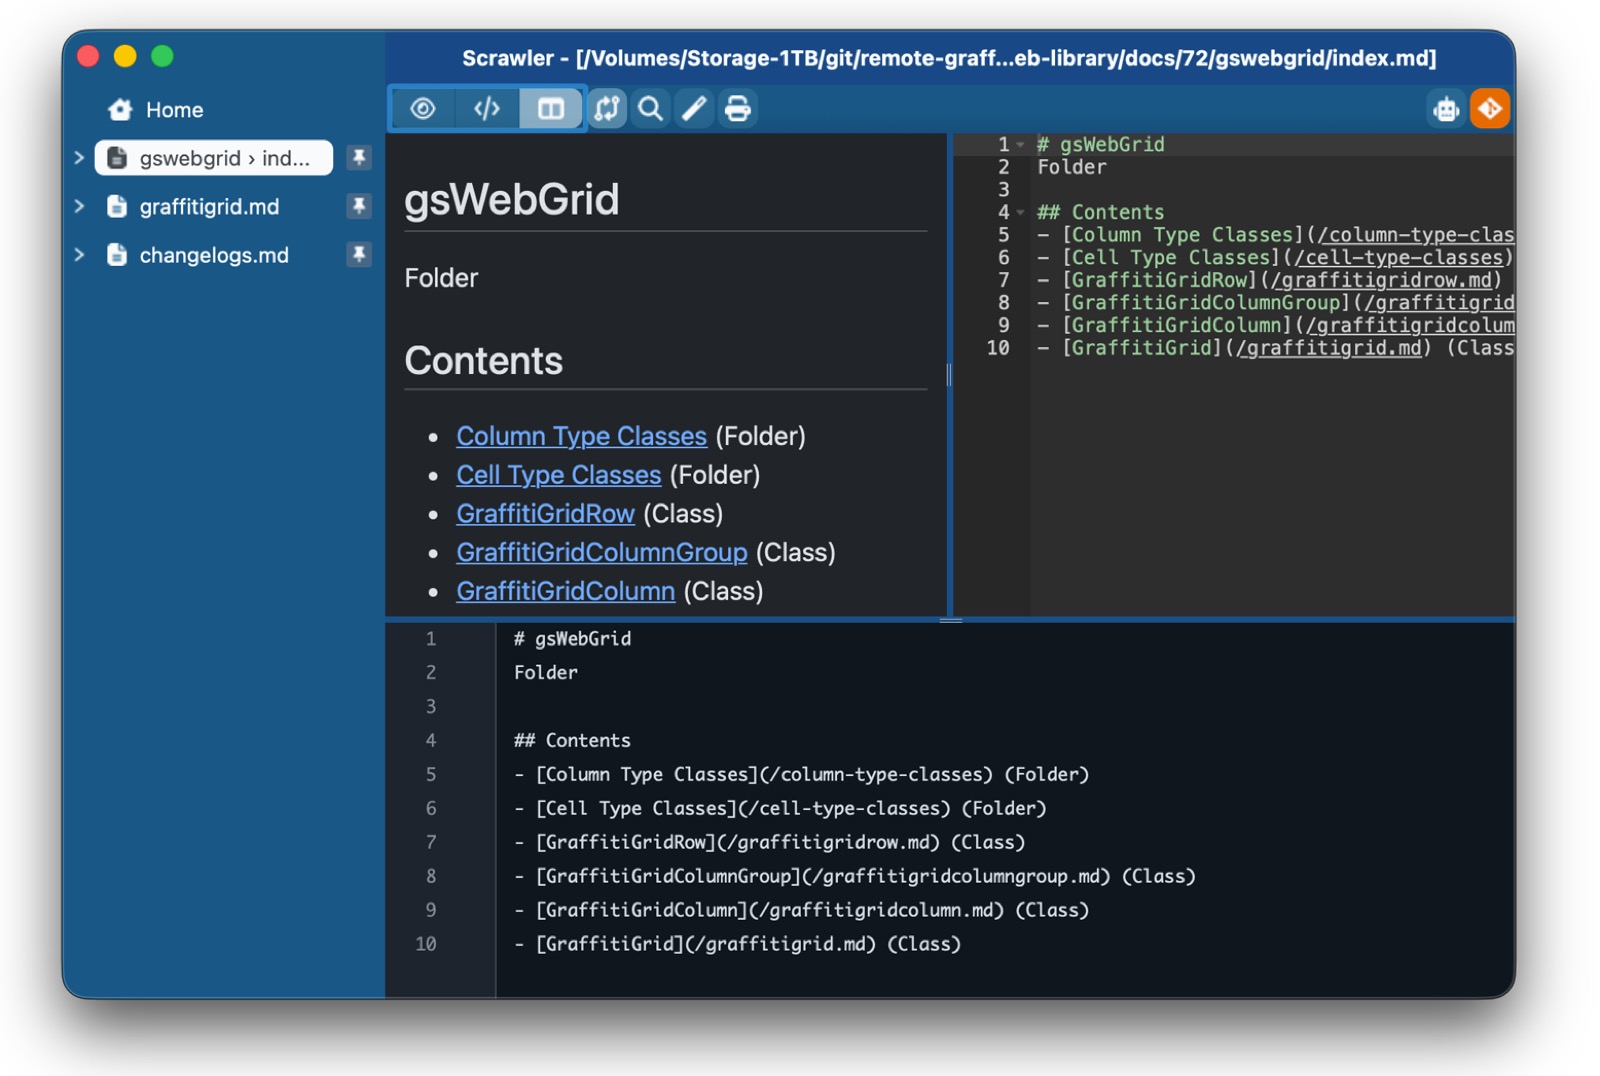1600x1076 pixels.
Task: Click the /graffitigrid.md link in editor line 10
Action: (x=1328, y=348)
